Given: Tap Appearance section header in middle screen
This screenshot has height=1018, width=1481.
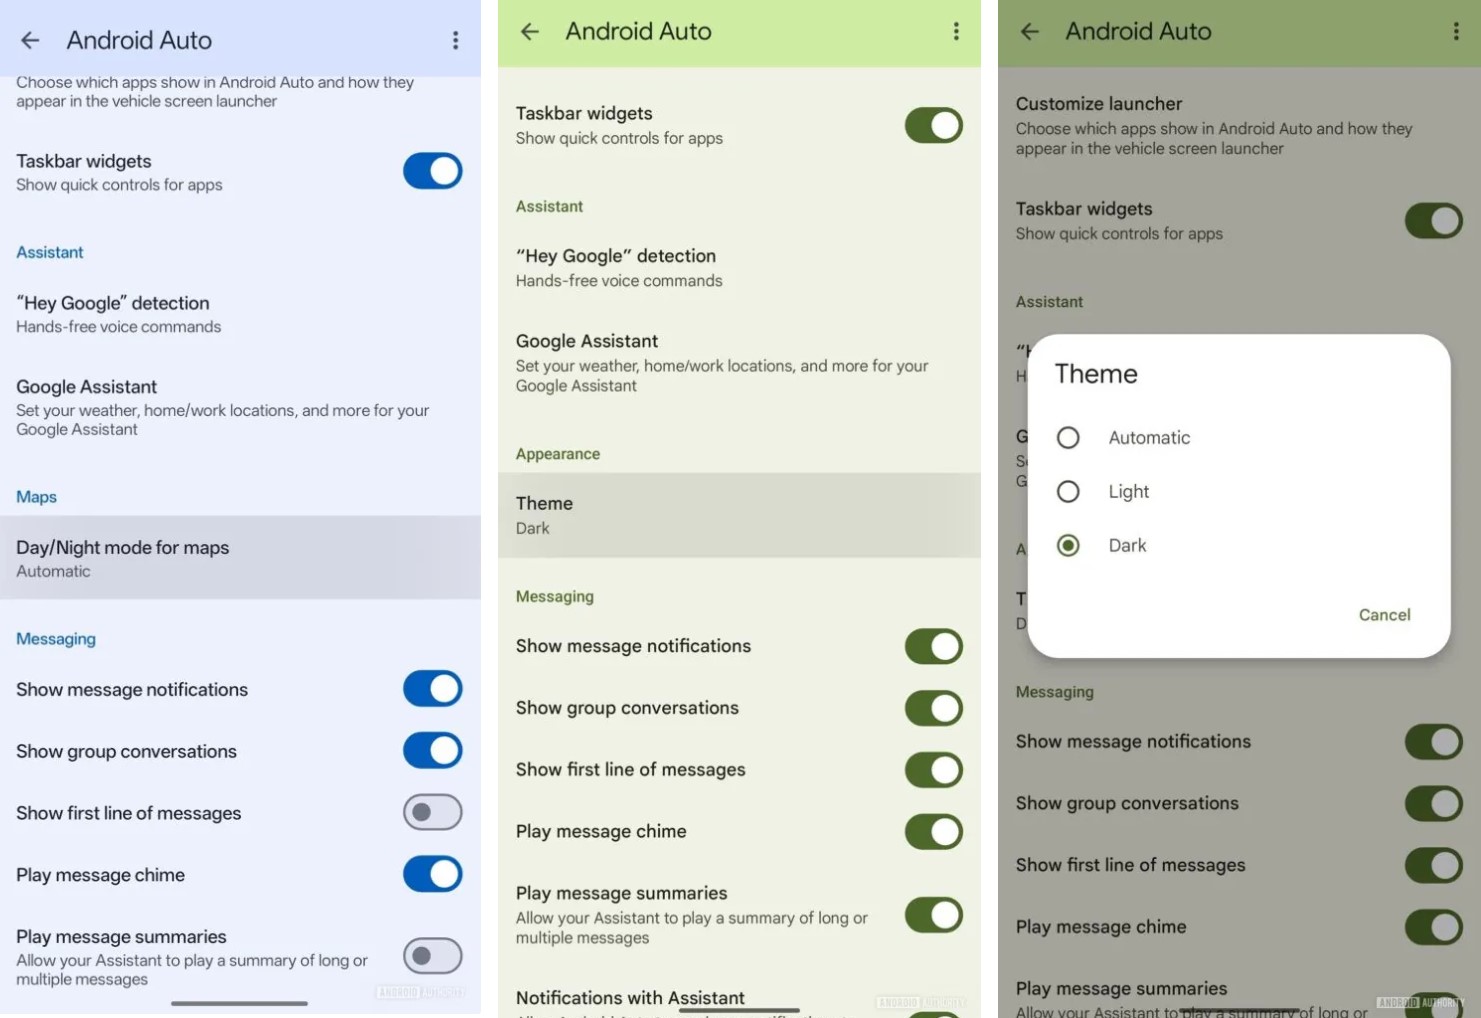Looking at the screenshot, I should [x=558, y=454].
